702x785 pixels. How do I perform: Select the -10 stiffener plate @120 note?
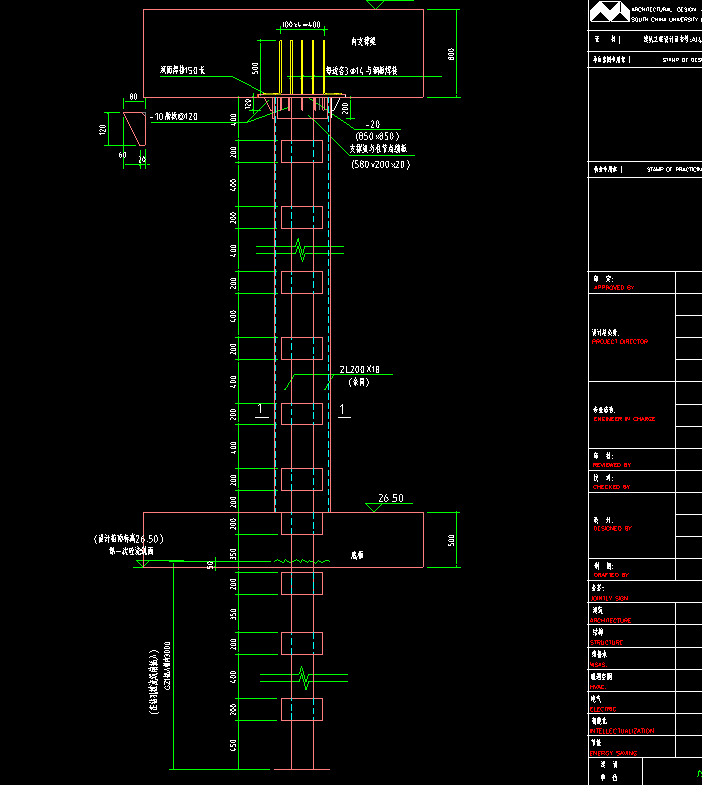pyautogui.click(x=174, y=117)
